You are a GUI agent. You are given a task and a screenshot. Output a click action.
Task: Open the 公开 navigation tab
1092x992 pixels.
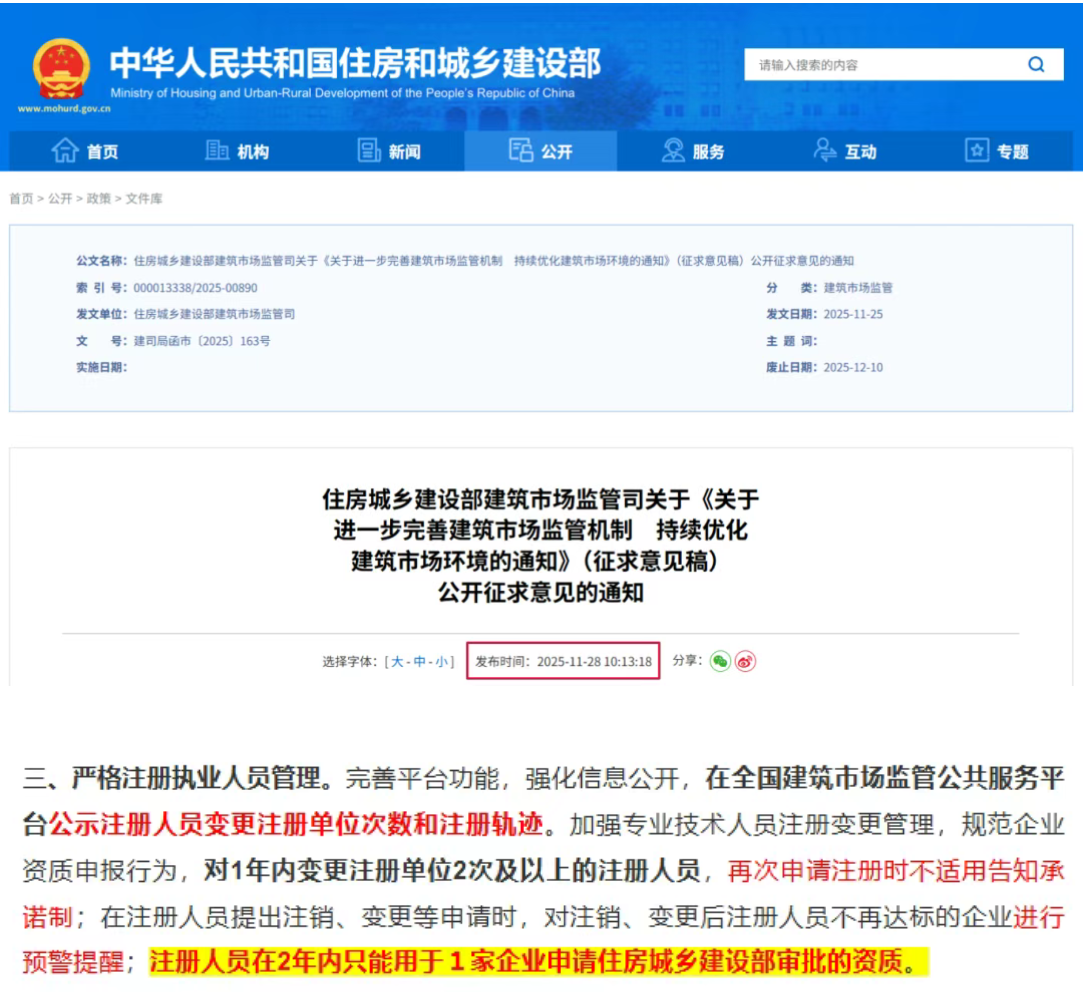pos(541,151)
